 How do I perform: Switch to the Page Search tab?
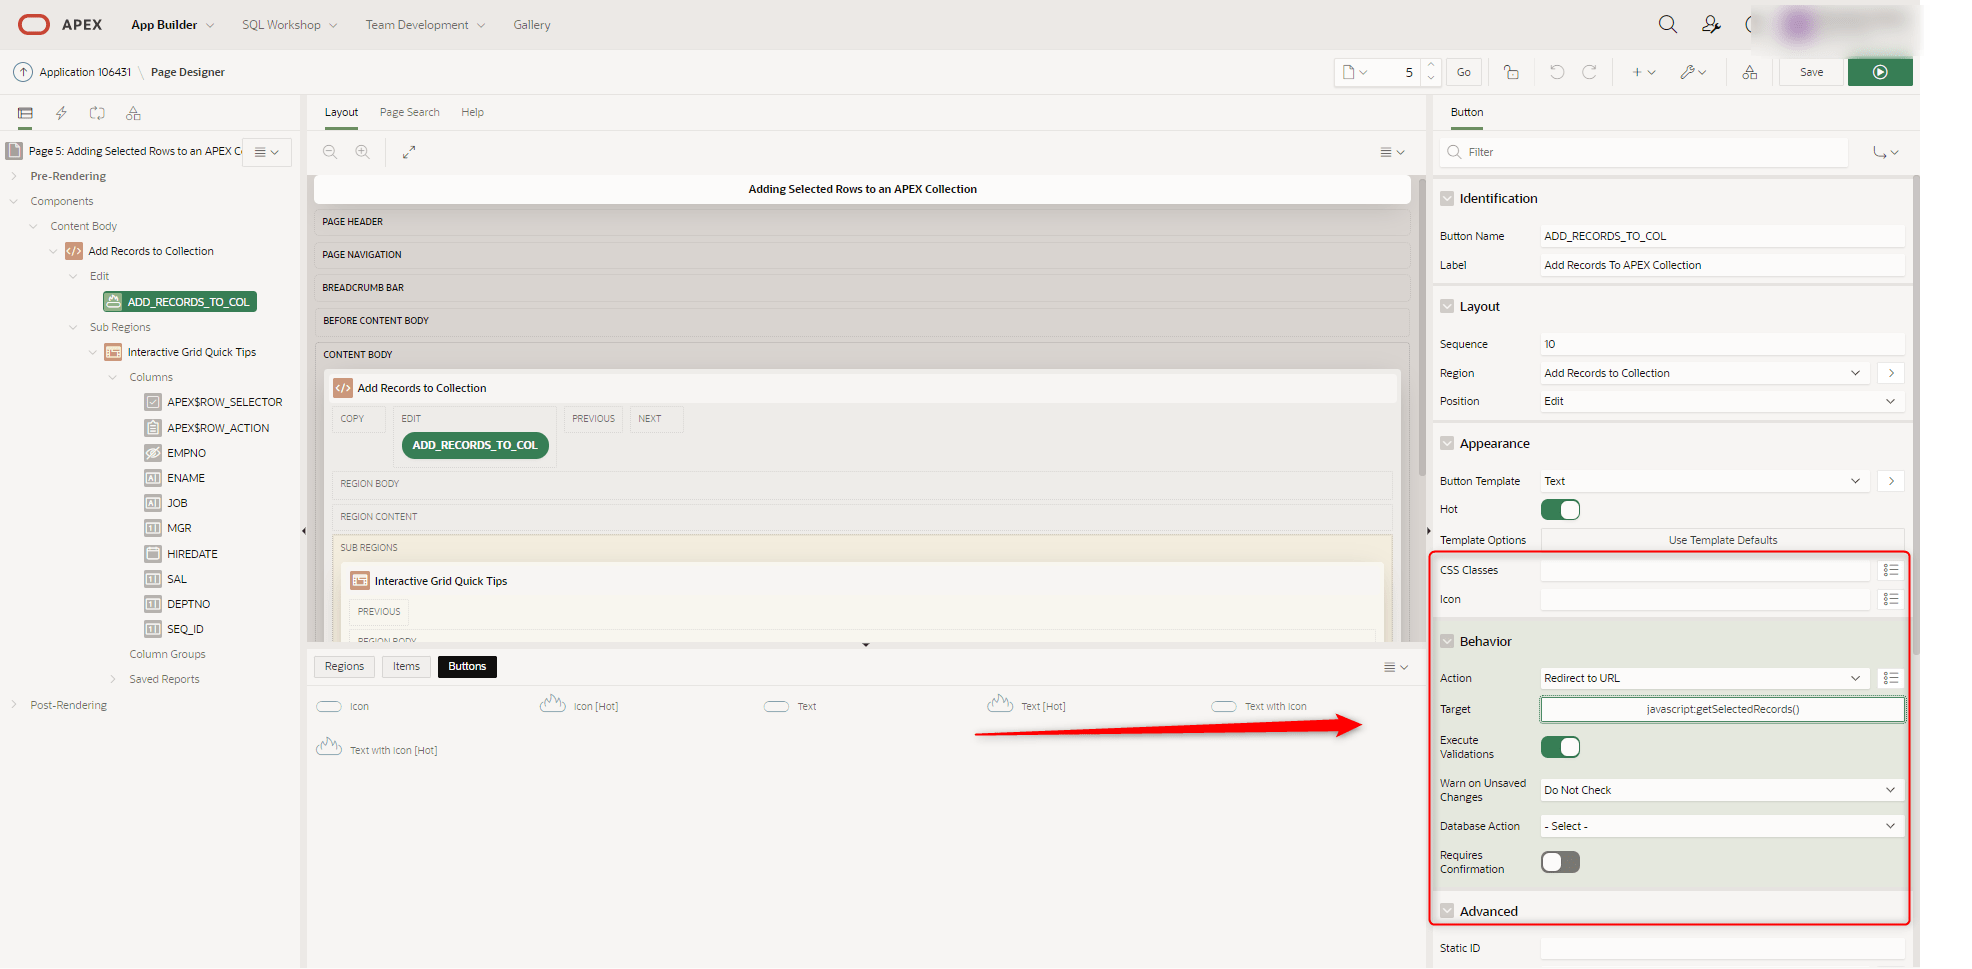[x=409, y=112]
